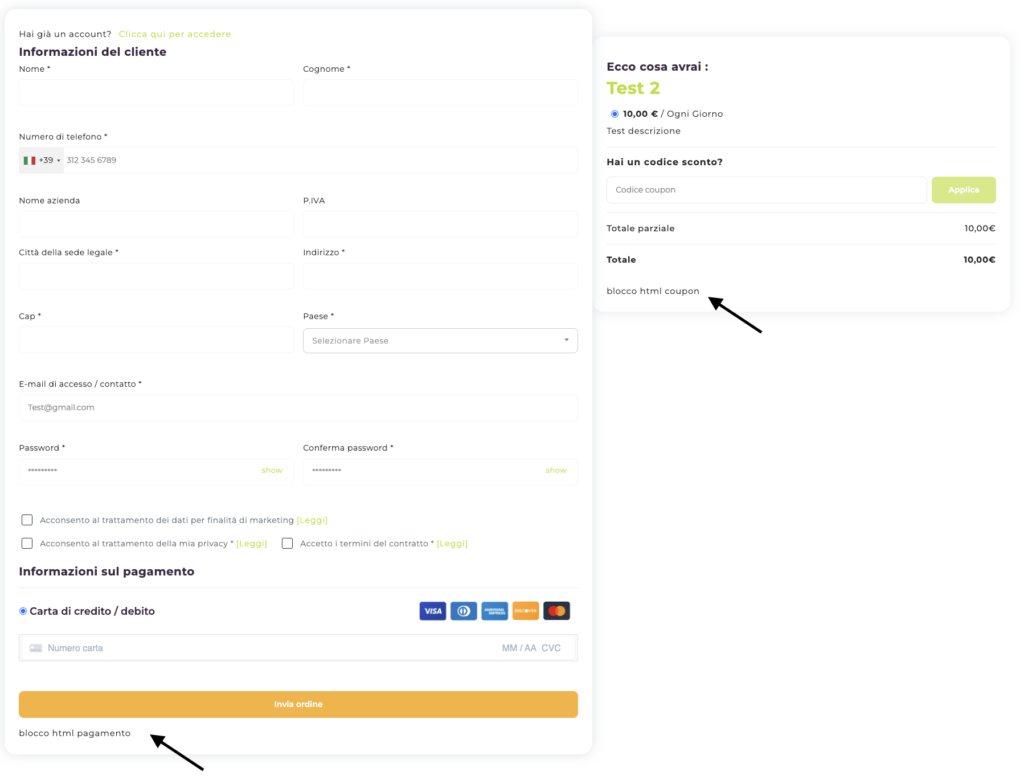1024x776 pixels.
Task: Show the Conferma password contents
Action: [x=556, y=470]
